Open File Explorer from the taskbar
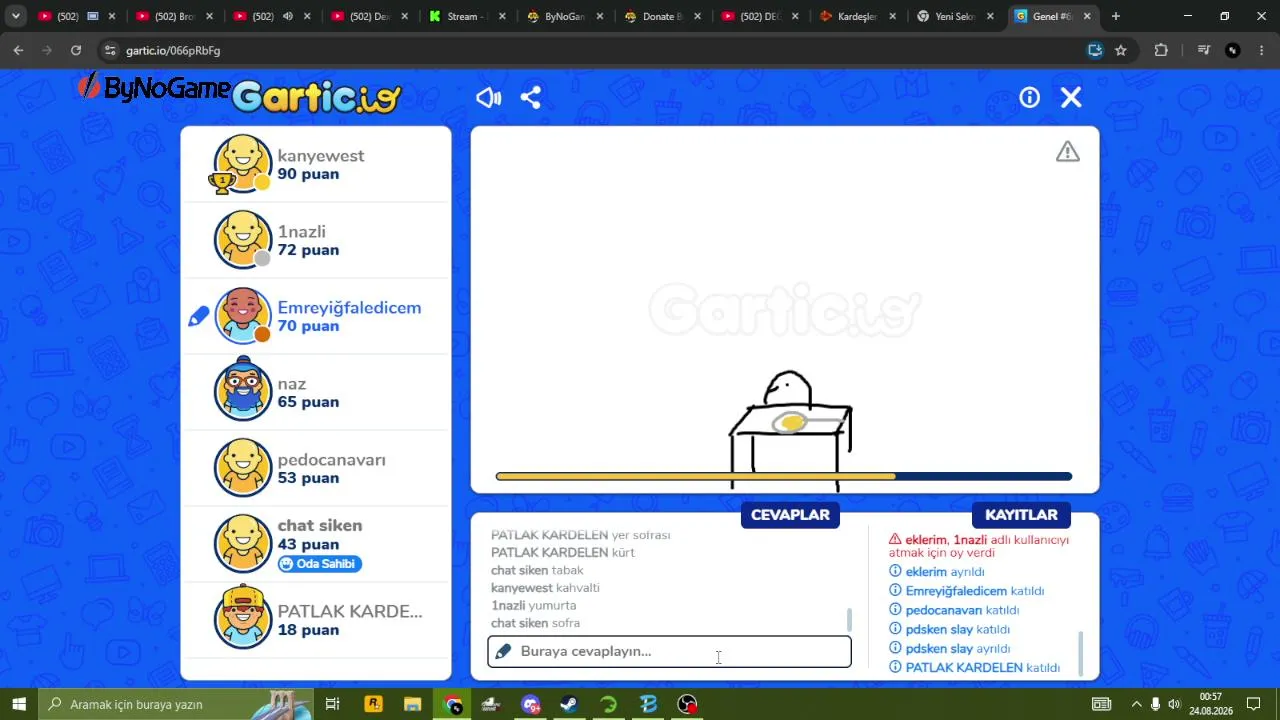Screen dimensions: 1280x720 (412, 704)
